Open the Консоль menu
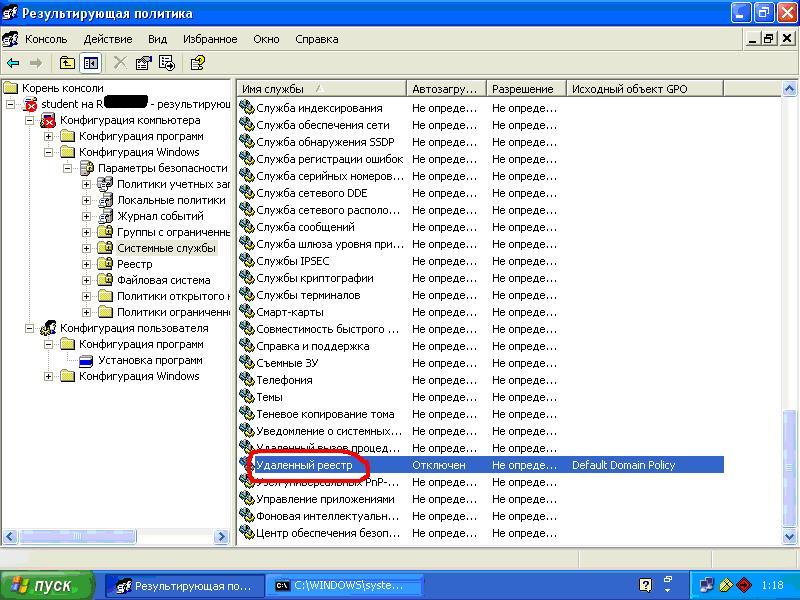The width and height of the screenshot is (800, 600). [46, 39]
